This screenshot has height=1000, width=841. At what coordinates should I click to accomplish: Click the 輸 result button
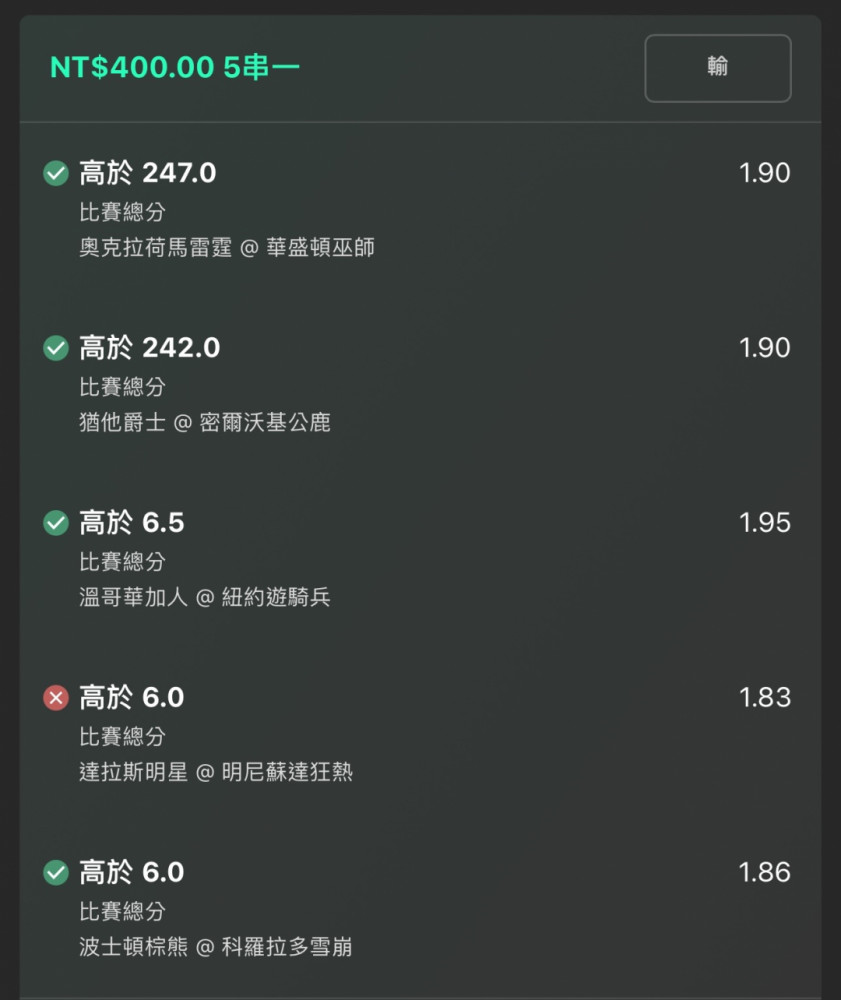(x=718, y=68)
